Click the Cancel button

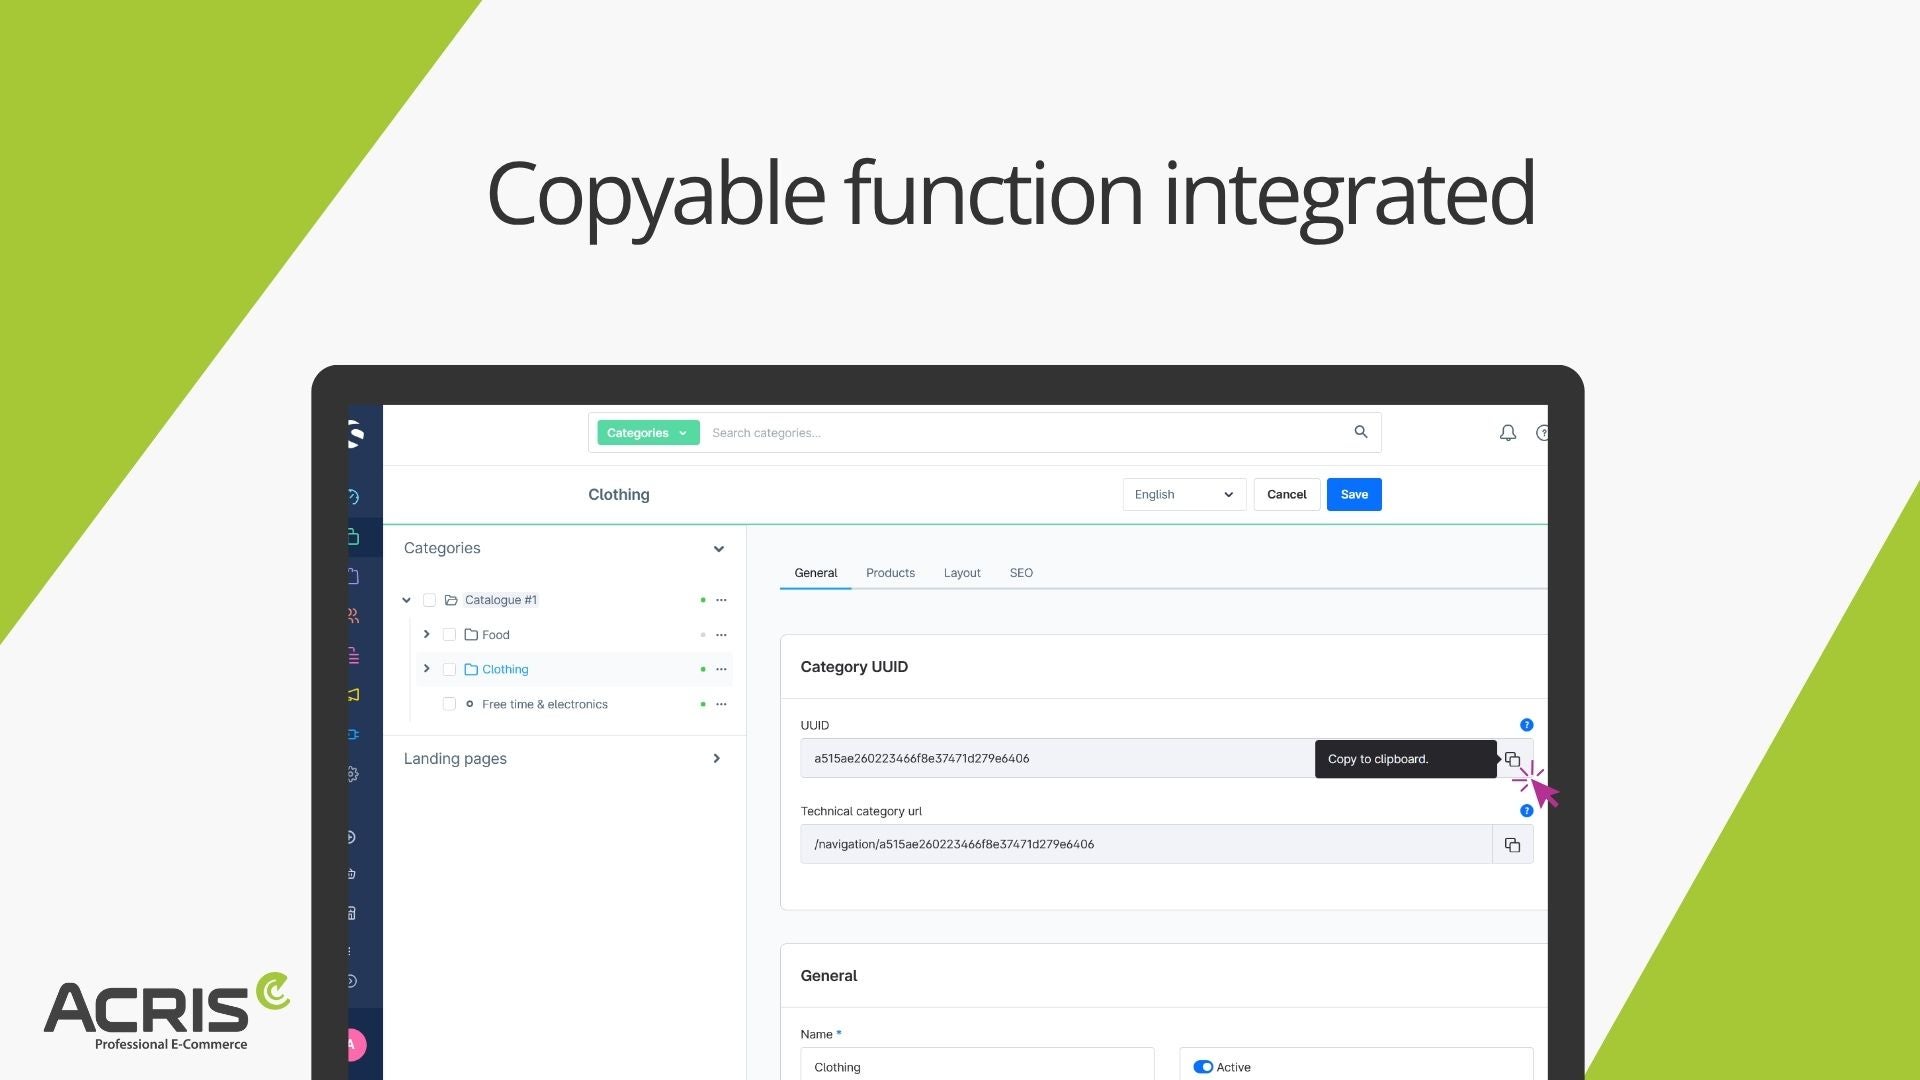point(1286,495)
